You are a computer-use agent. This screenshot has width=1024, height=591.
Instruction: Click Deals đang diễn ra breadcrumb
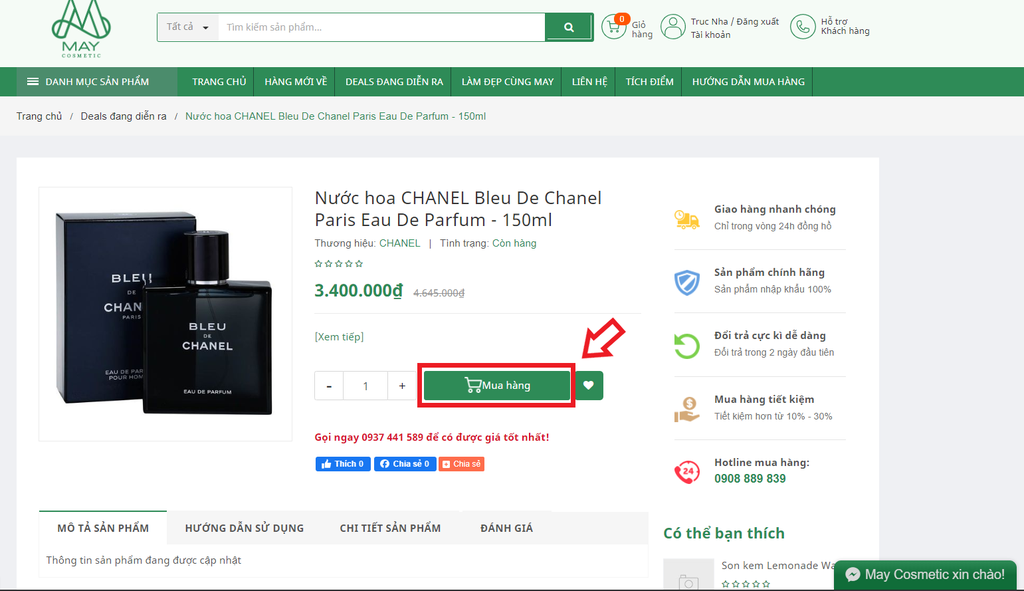coord(123,116)
